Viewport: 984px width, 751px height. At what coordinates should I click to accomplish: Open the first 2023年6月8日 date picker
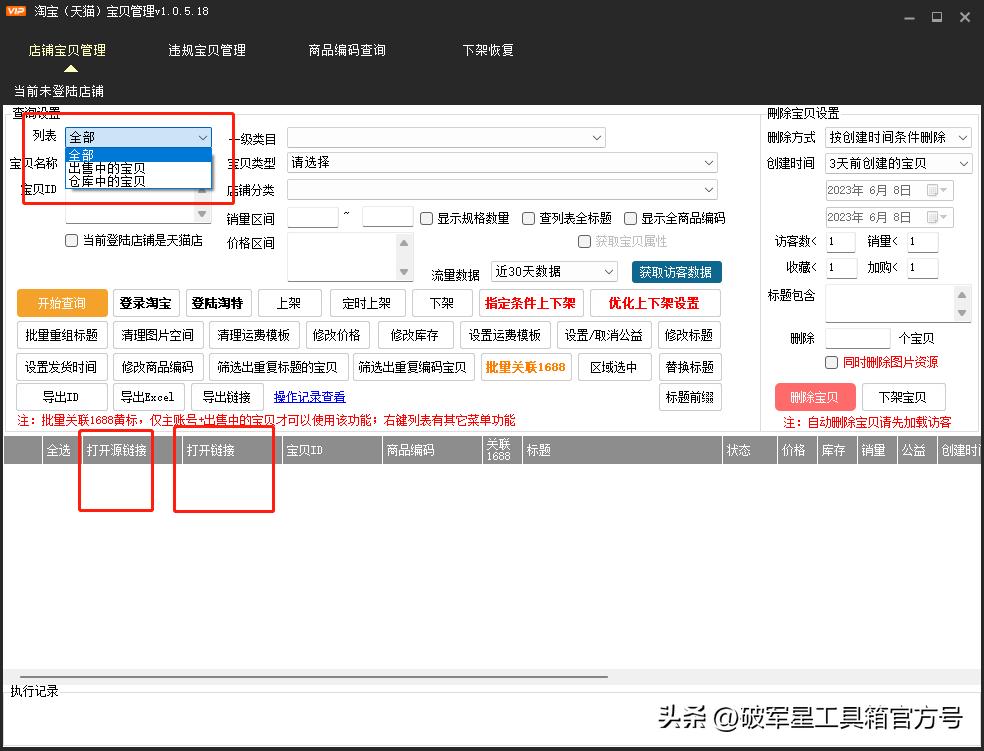(884, 190)
